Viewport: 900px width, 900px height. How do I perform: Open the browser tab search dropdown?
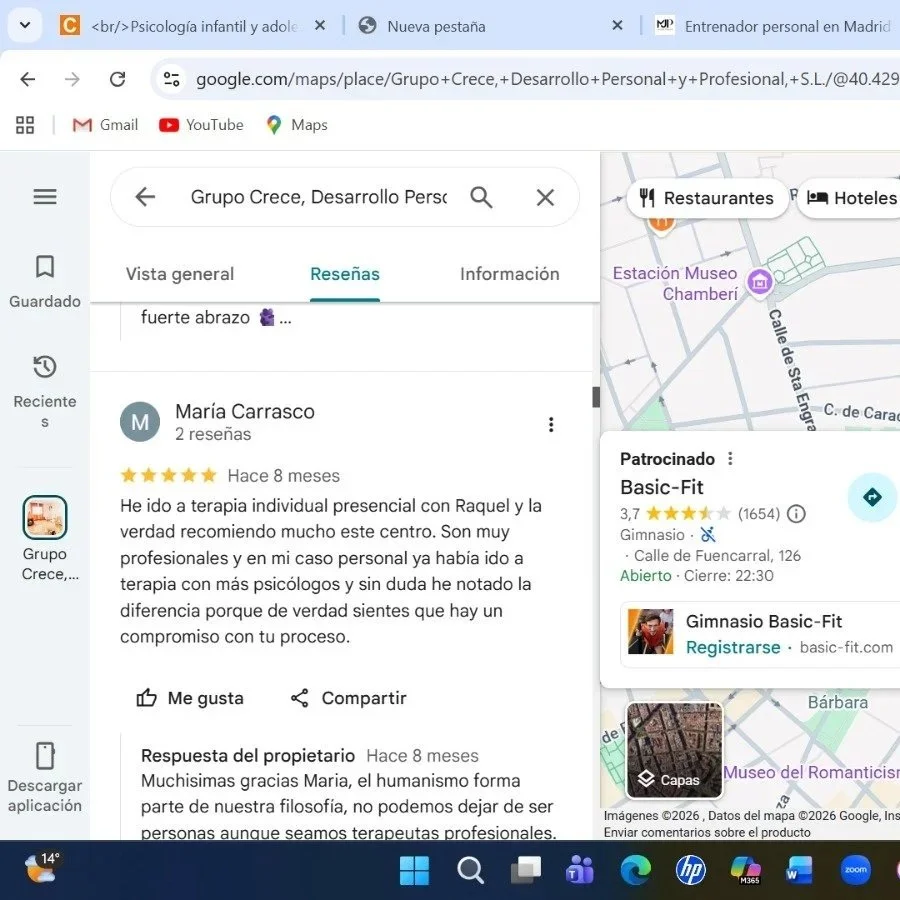(25, 26)
